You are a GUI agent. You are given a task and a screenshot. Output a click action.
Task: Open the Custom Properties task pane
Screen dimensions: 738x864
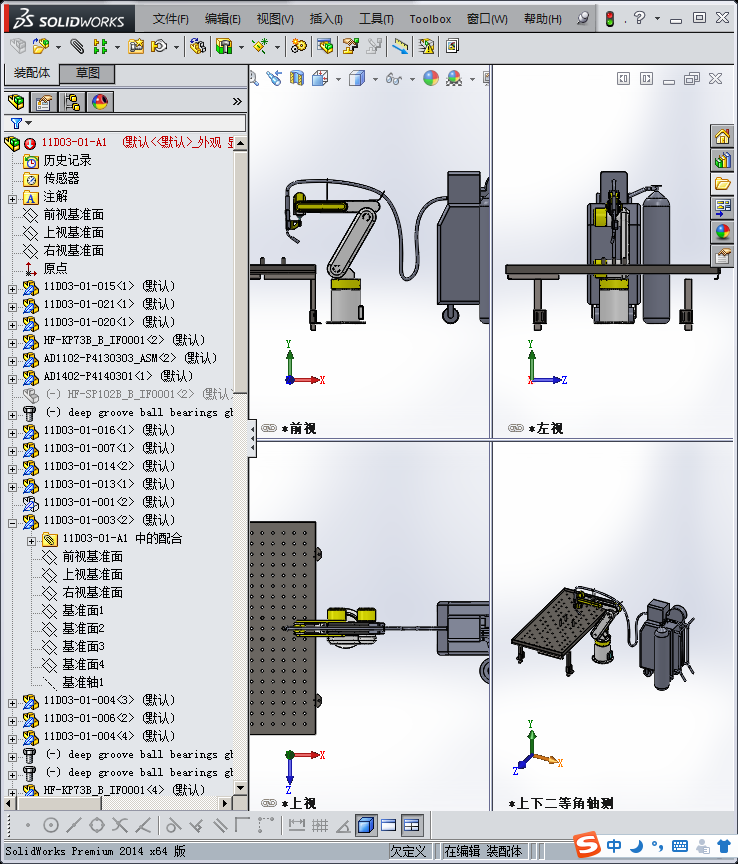point(723,256)
